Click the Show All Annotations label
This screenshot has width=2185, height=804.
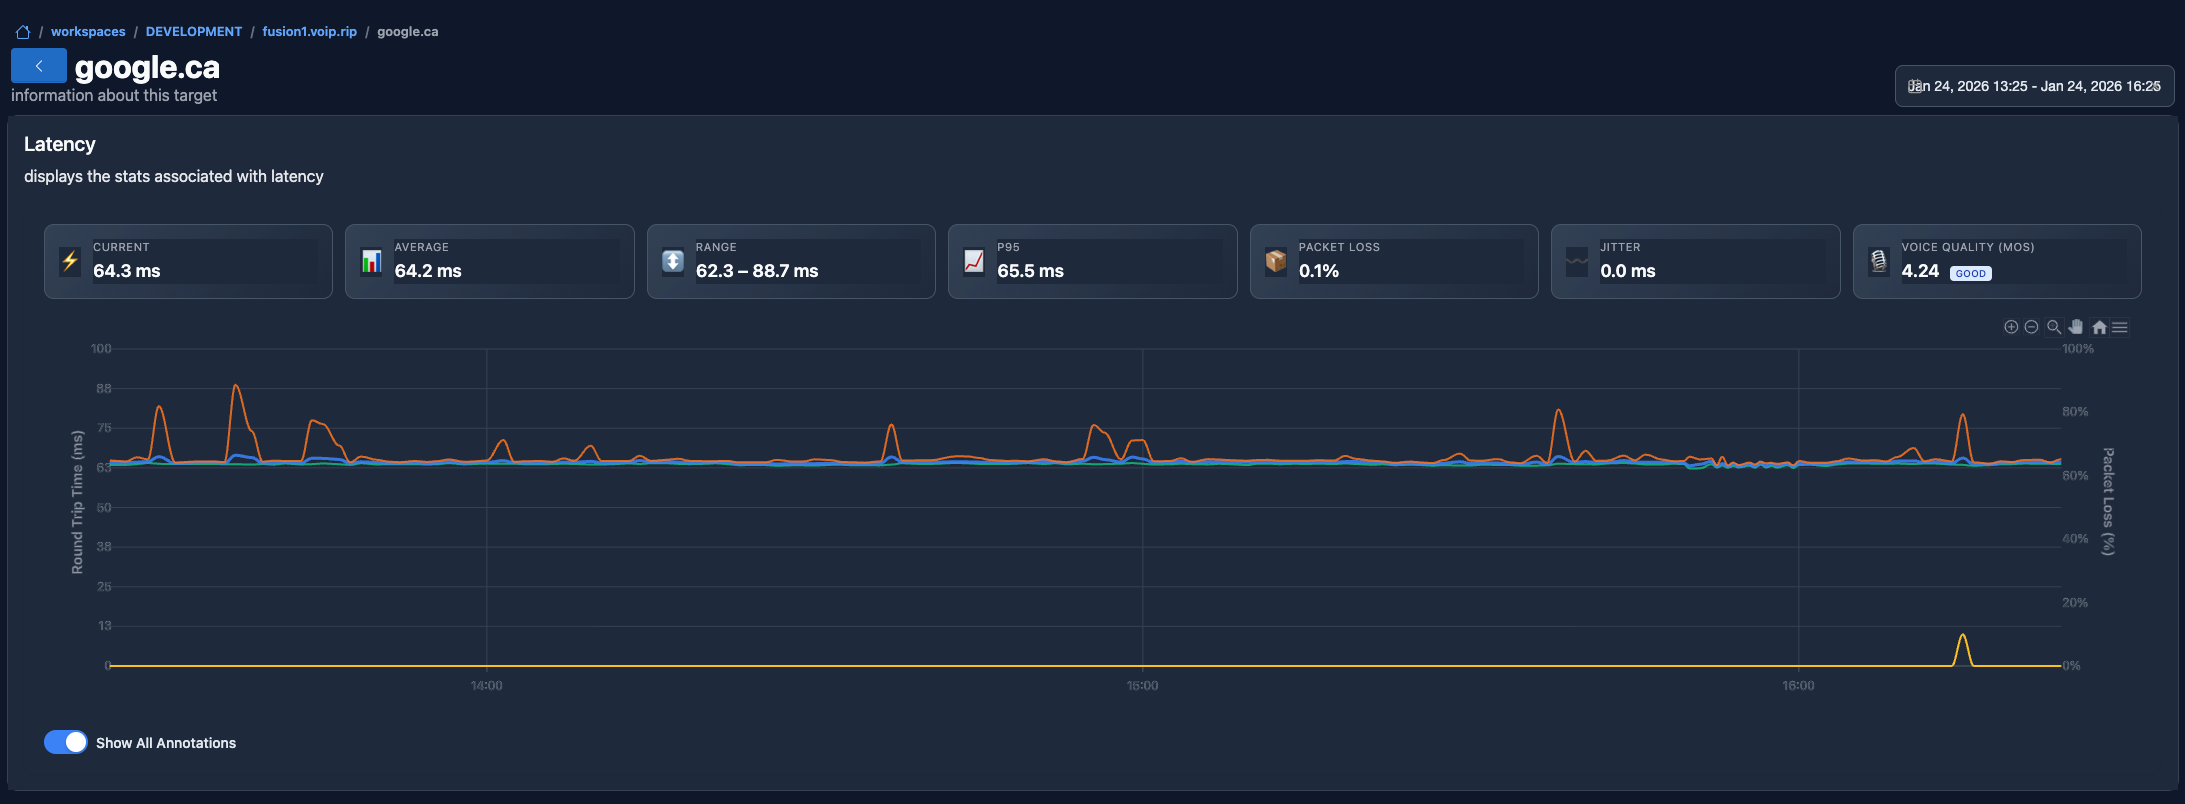[x=166, y=743]
